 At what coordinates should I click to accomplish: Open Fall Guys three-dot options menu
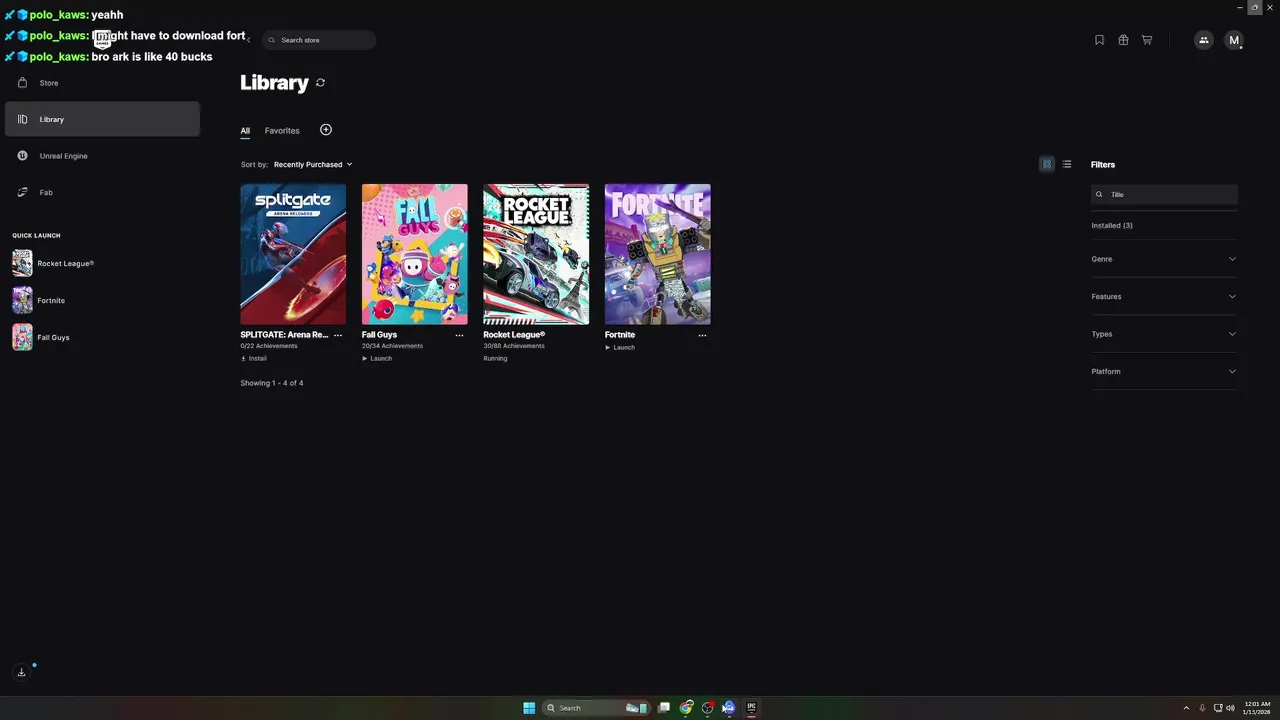(460, 335)
